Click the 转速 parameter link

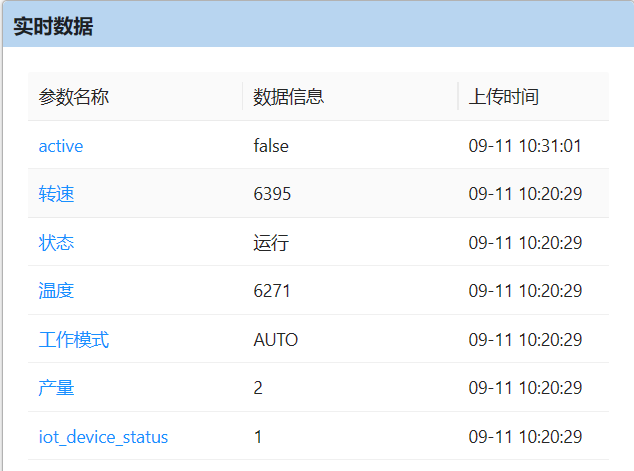point(56,194)
